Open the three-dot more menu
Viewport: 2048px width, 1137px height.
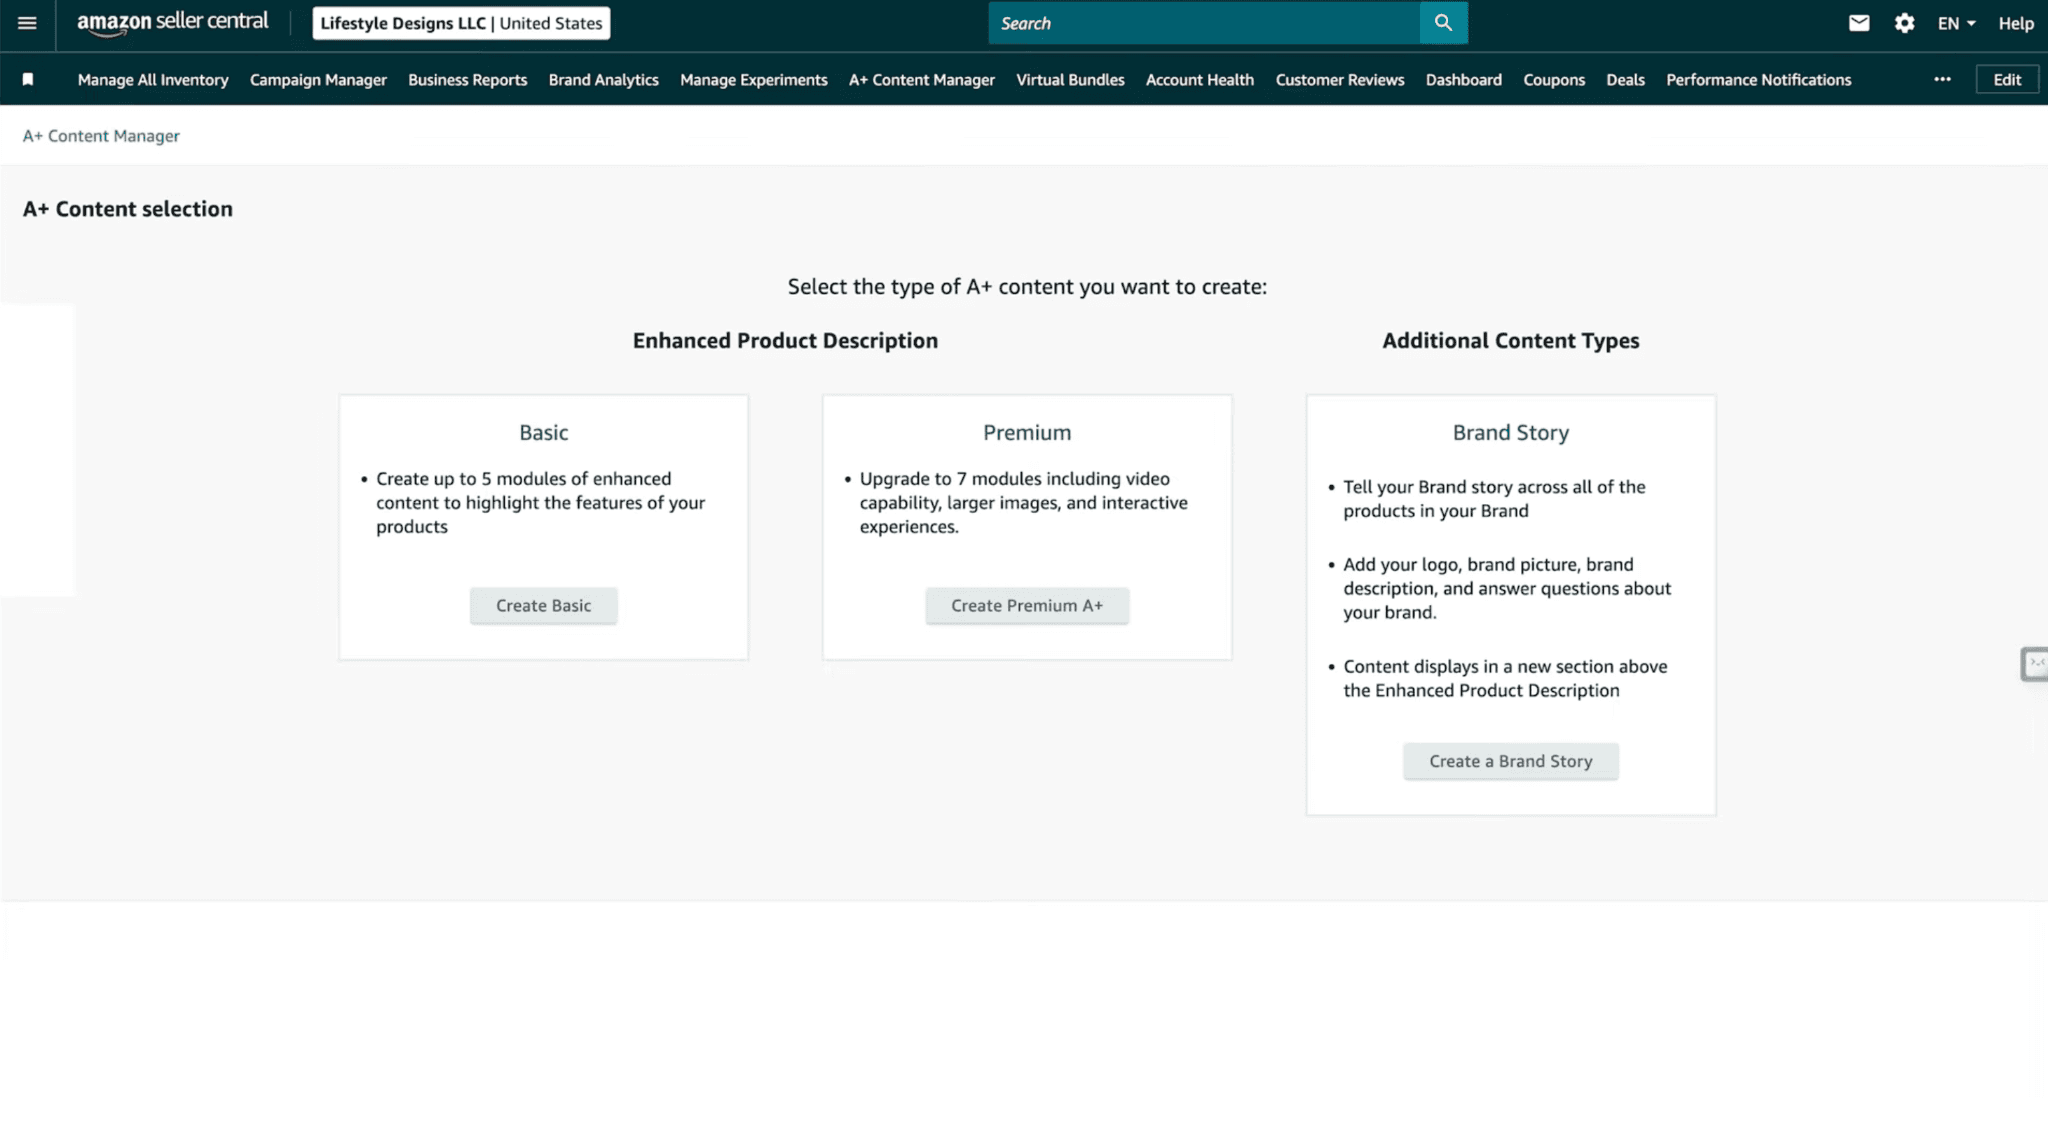[x=1942, y=79]
